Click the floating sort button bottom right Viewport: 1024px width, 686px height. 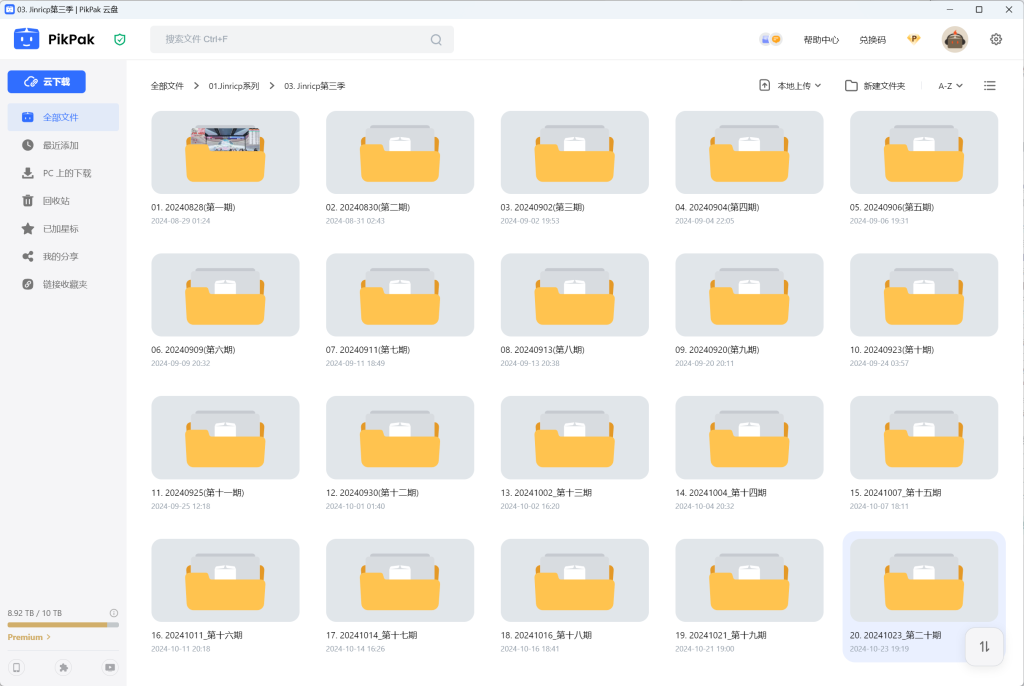pyautogui.click(x=984, y=646)
